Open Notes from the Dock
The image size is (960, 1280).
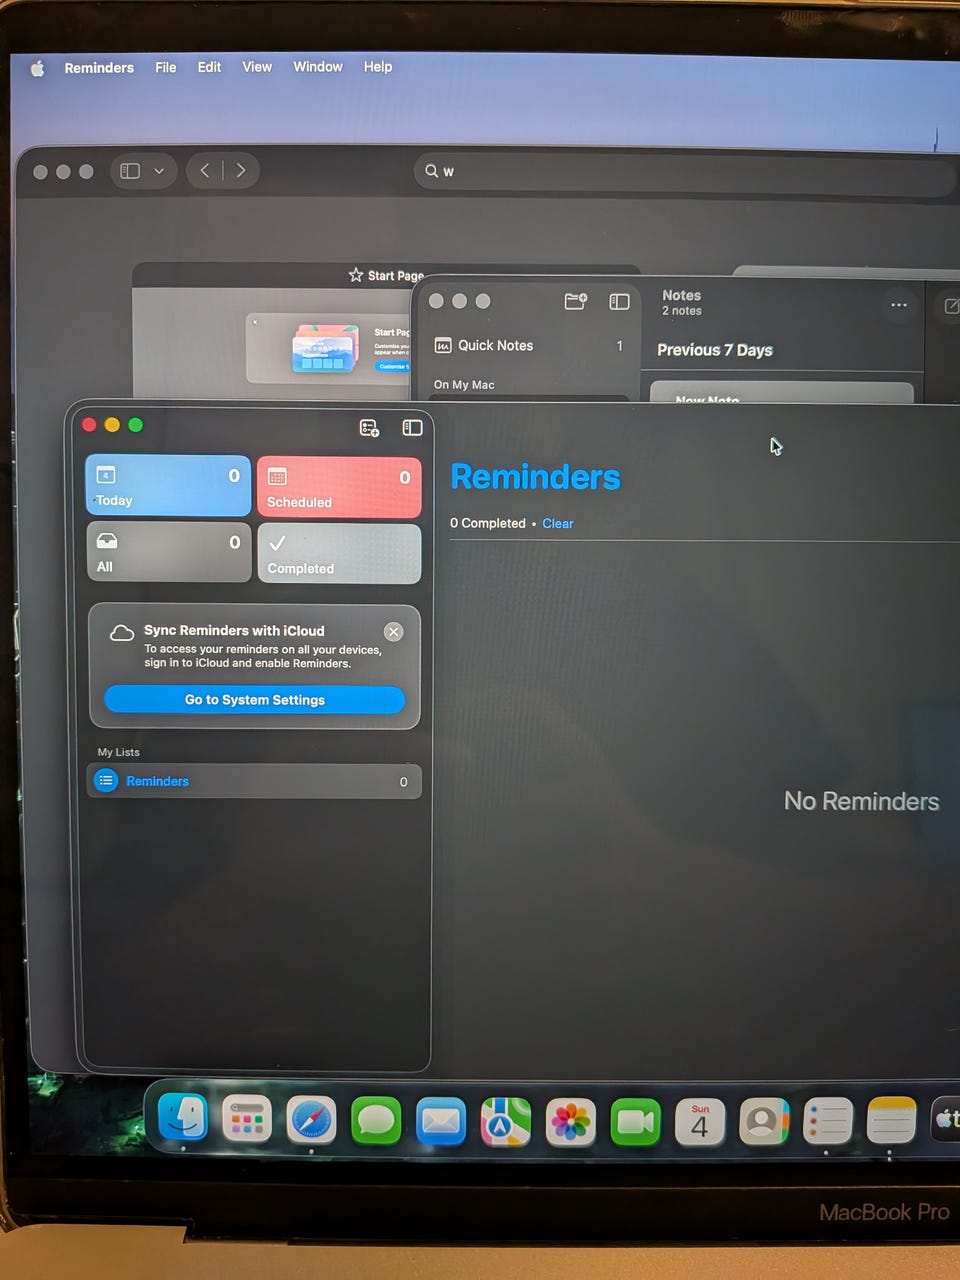coord(891,1120)
